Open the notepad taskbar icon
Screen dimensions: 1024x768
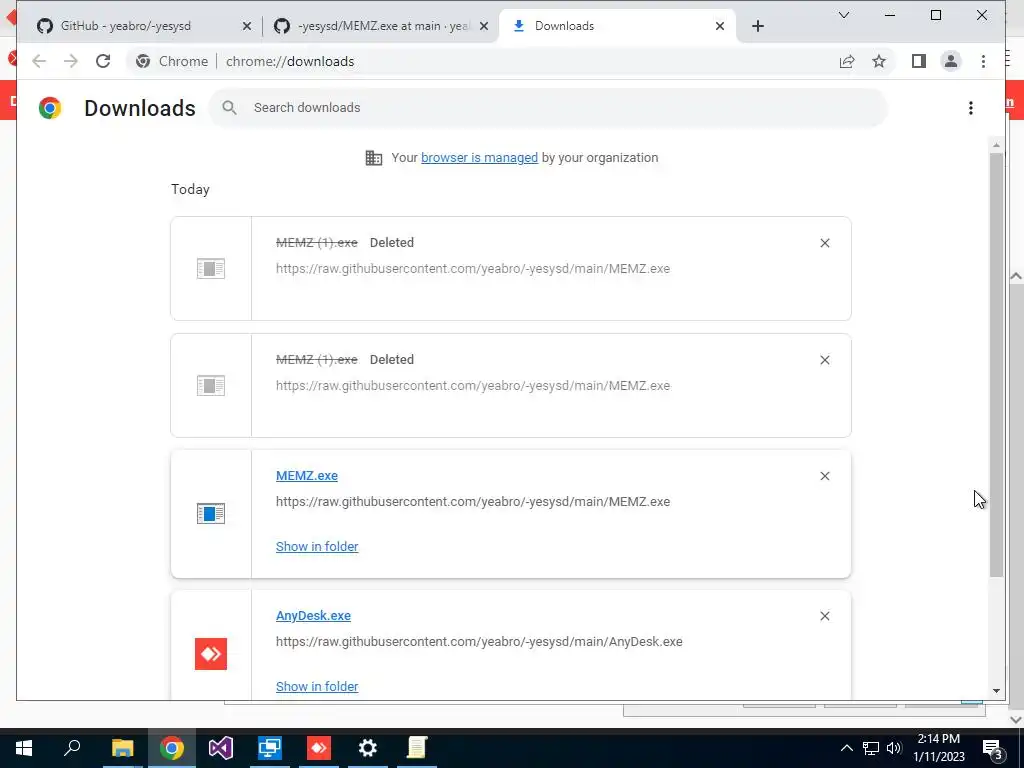tap(417, 748)
